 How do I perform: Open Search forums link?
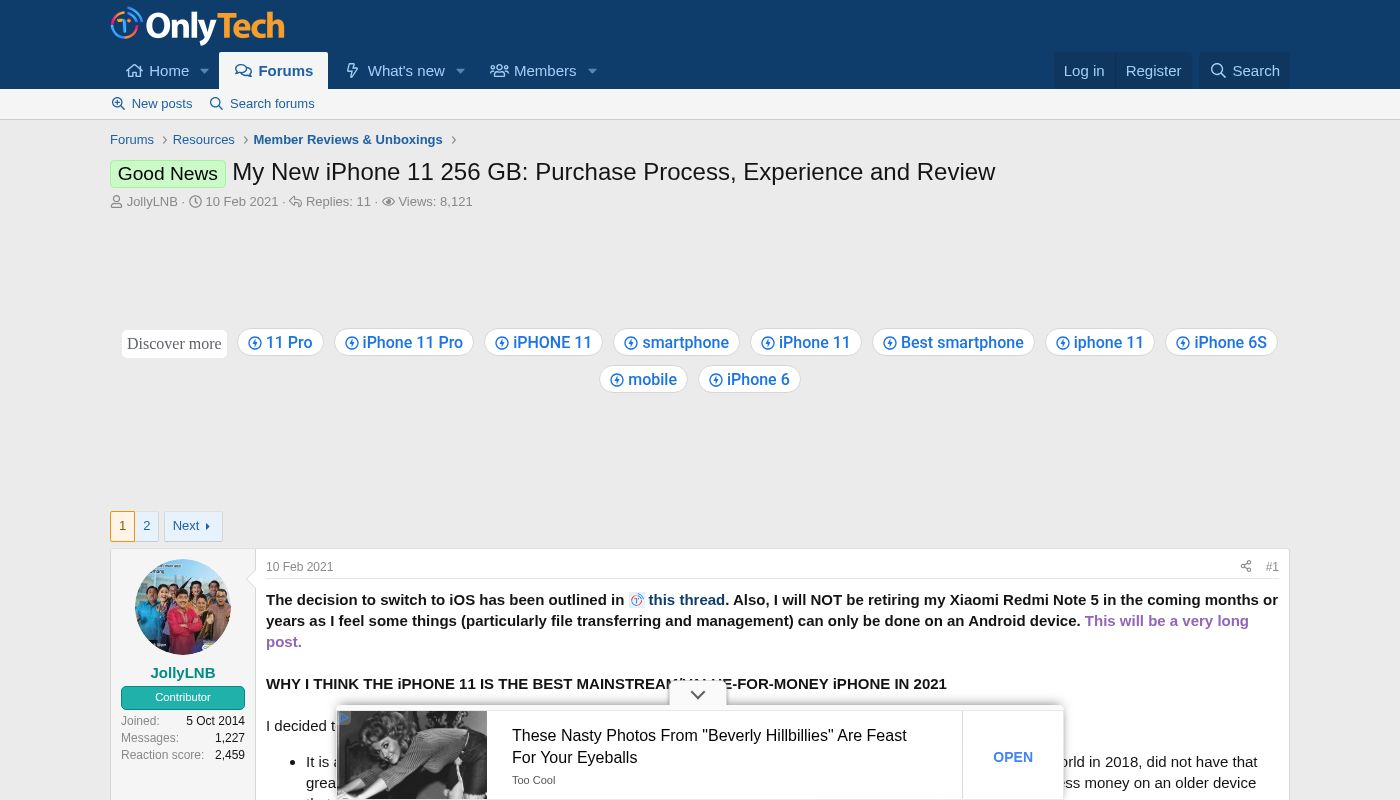pos(262,104)
